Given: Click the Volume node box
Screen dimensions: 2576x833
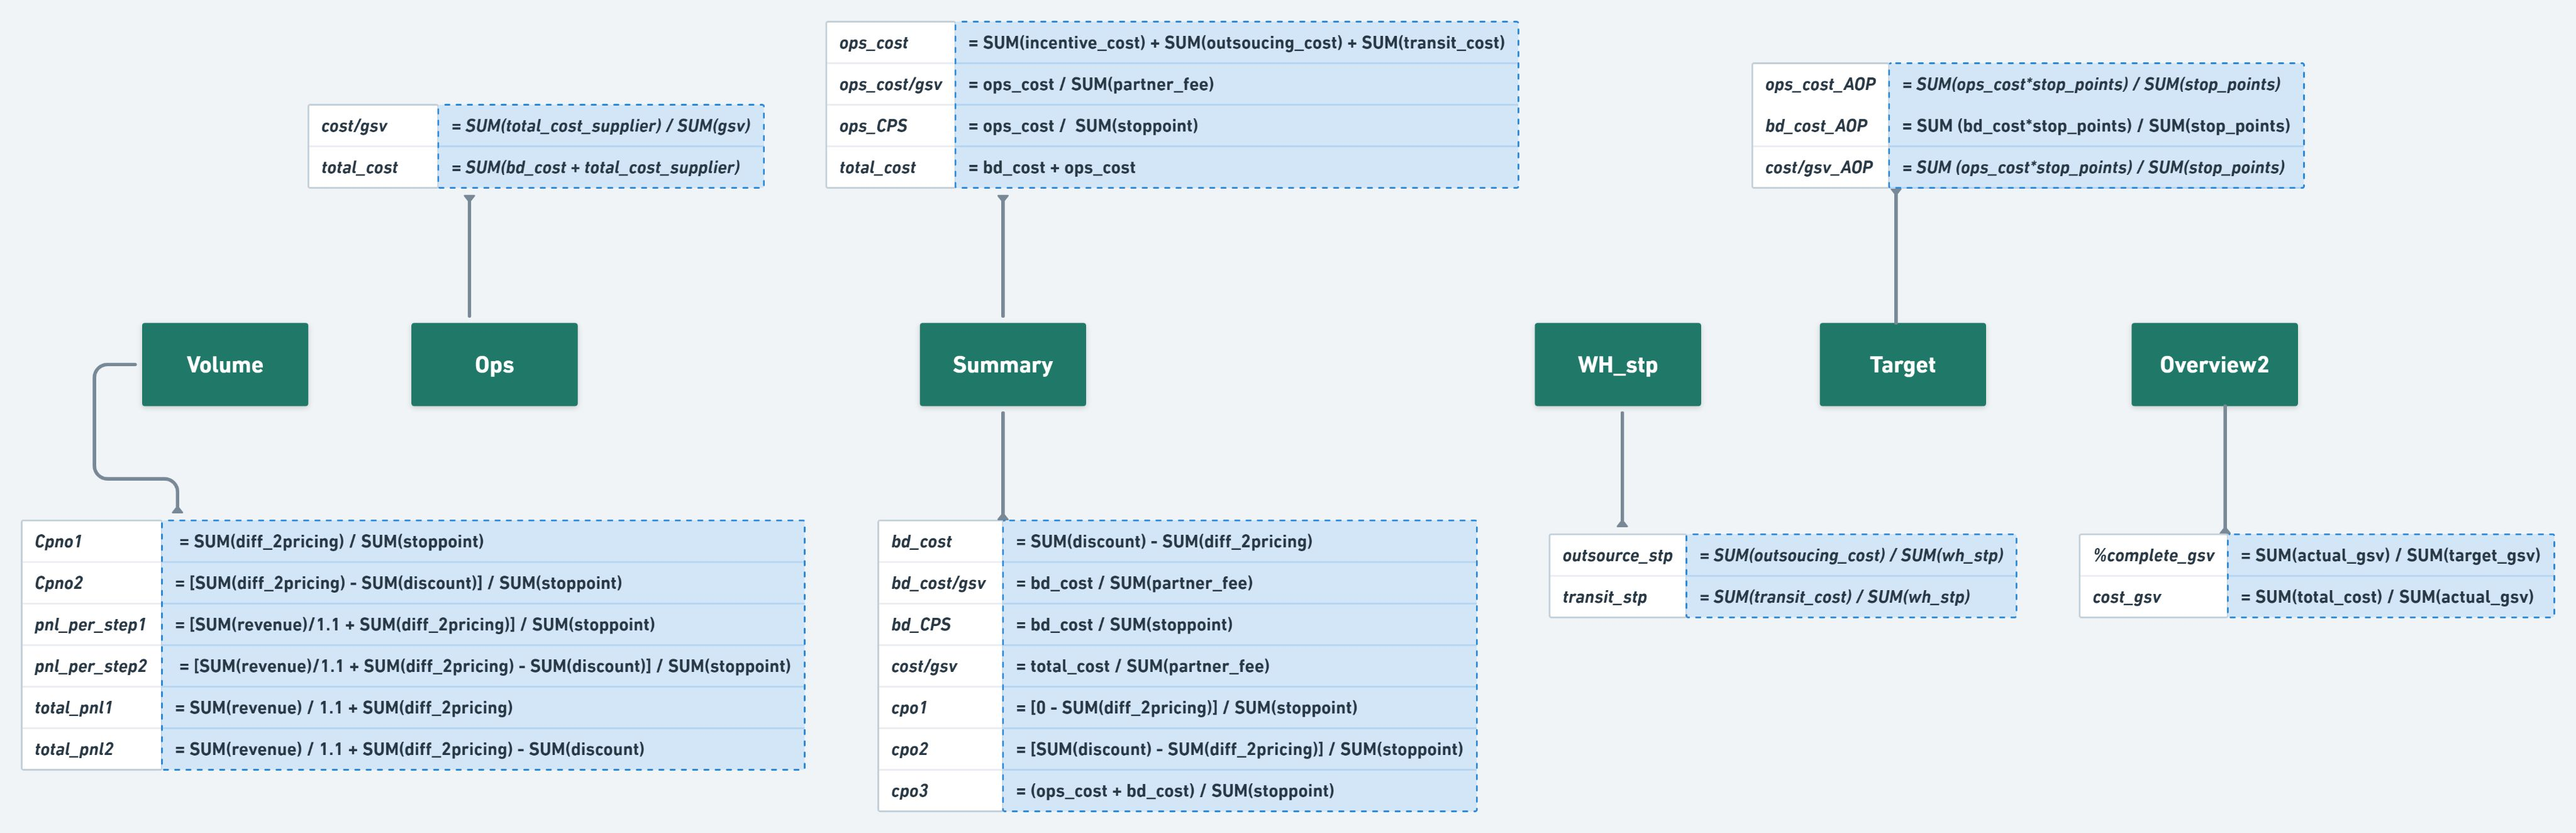Looking at the screenshot, I should tap(224, 364).
